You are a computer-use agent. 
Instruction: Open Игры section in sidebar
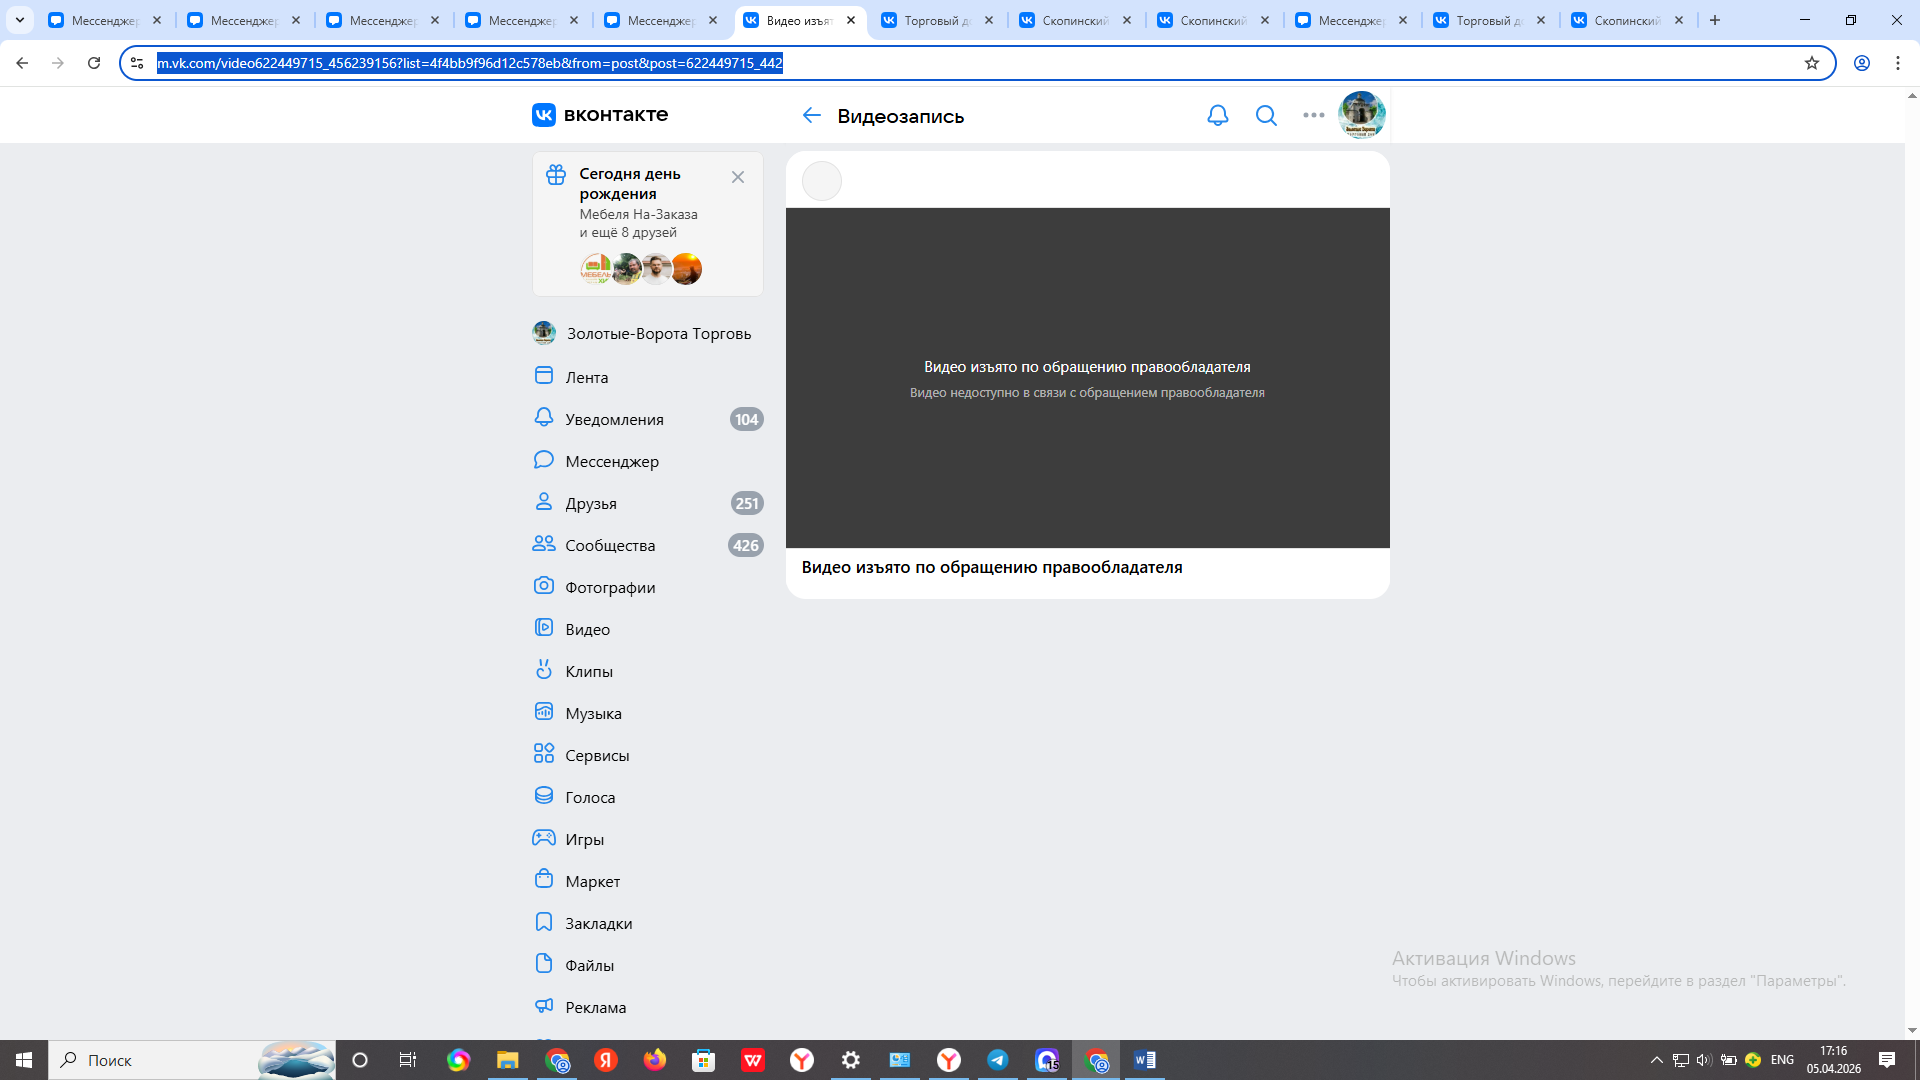pyautogui.click(x=584, y=839)
